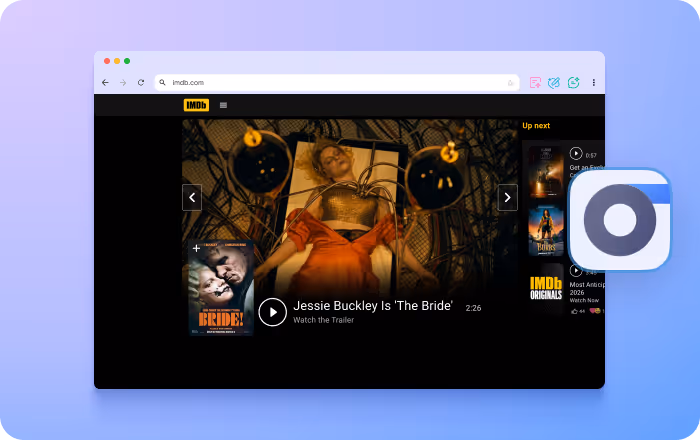Click the green chat extension icon
Image resolution: width=700 pixels, height=440 pixels.
(573, 83)
